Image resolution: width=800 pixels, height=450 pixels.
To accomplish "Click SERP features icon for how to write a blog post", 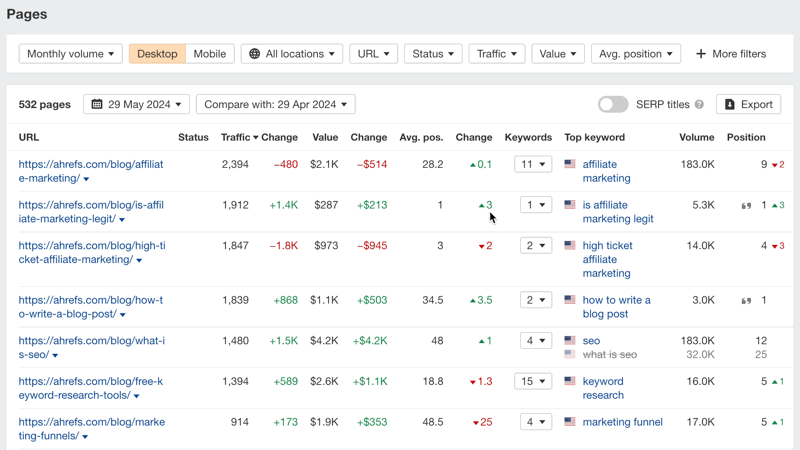I will coord(746,301).
